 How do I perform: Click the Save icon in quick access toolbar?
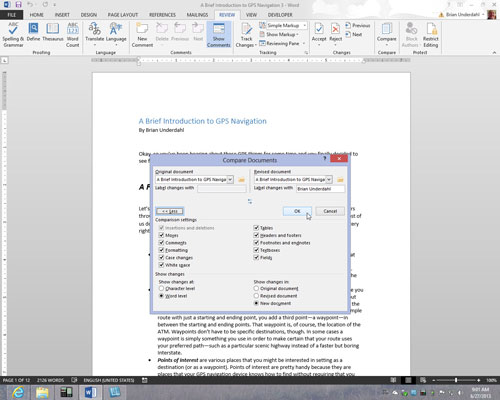pos(18,5)
